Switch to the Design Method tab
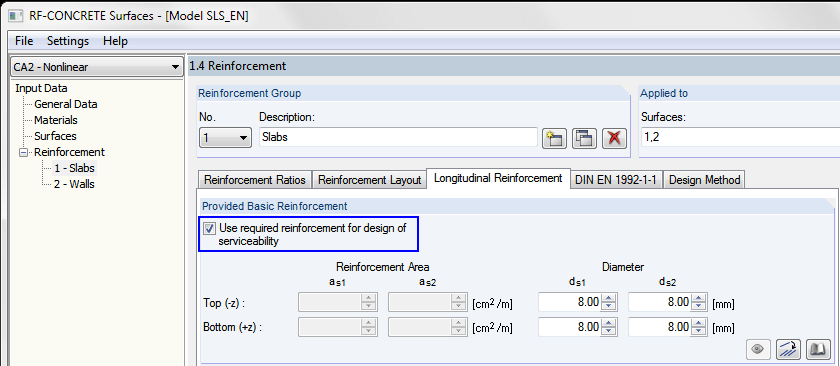This screenshot has height=366, width=840. click(x=704, y=180)
